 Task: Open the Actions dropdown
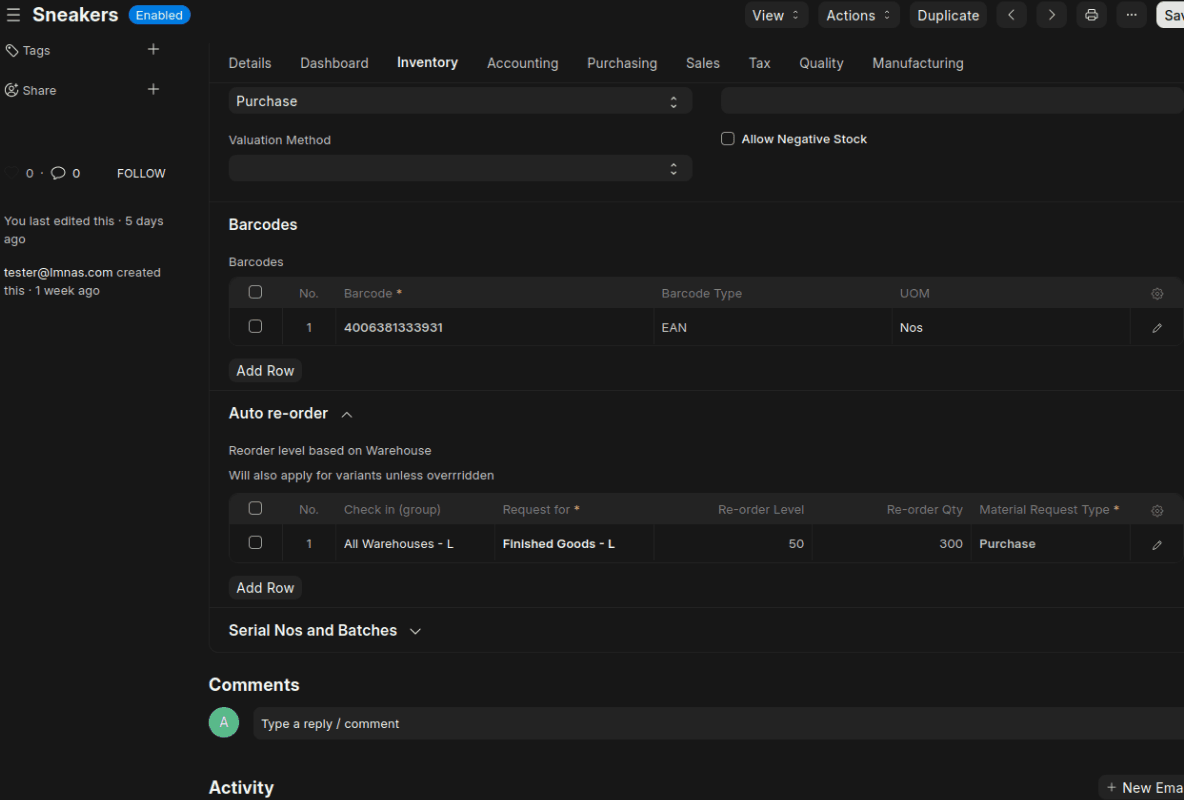coord(858,15)
